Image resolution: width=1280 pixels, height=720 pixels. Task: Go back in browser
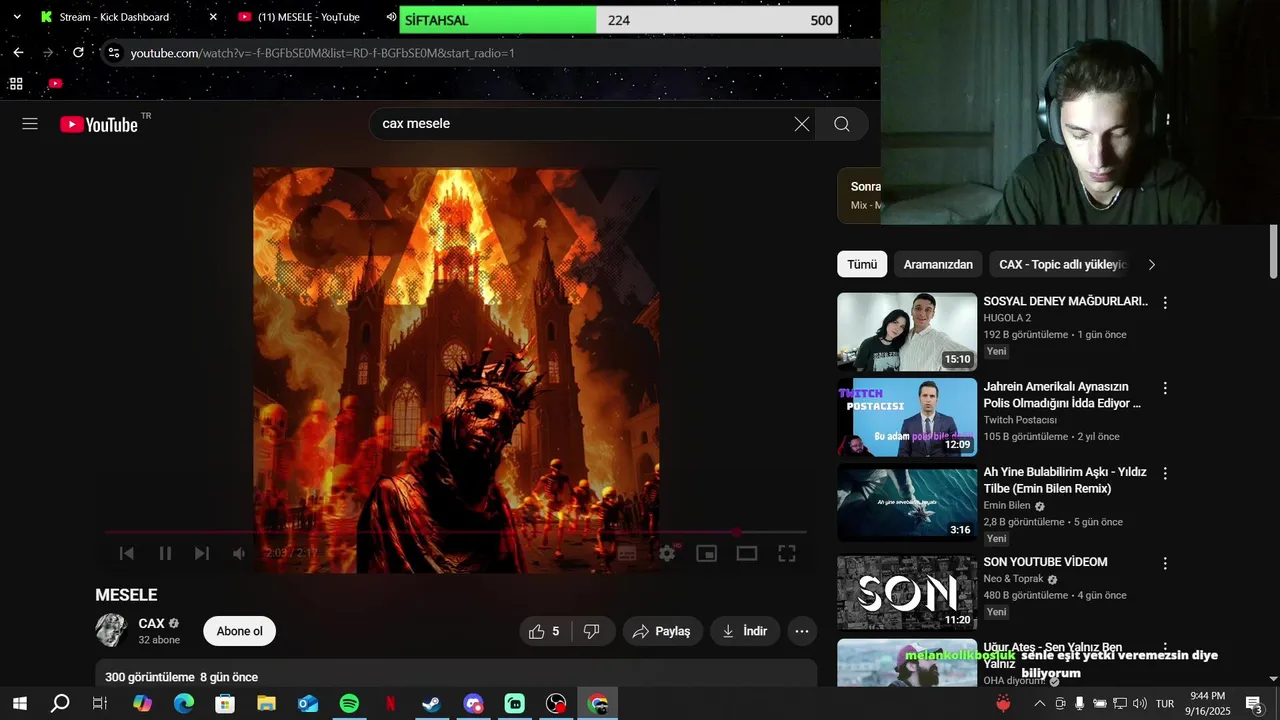[x=18, y=52]
